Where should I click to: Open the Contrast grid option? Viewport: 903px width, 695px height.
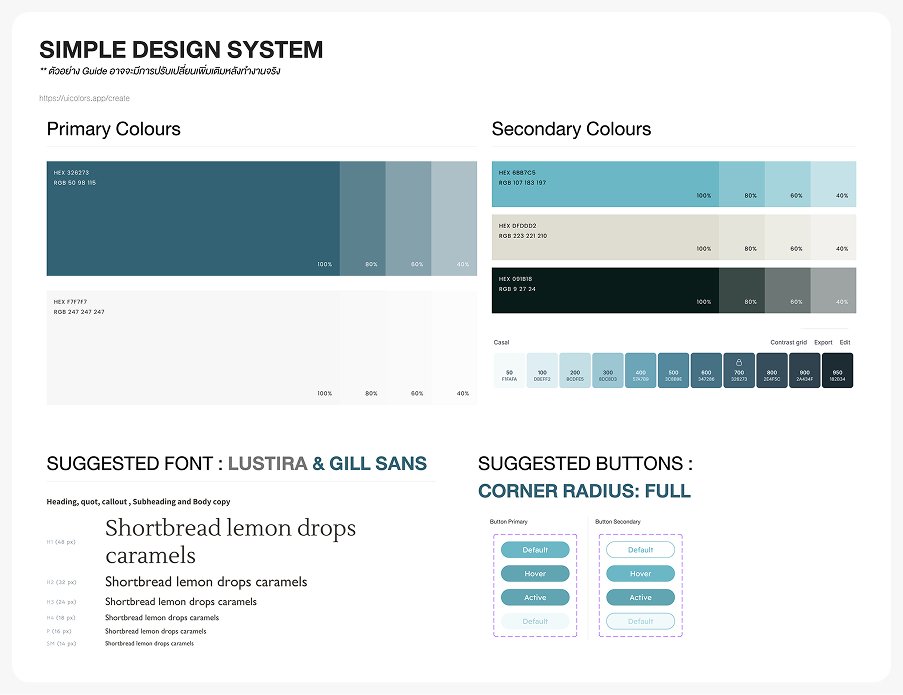[788, 342]
